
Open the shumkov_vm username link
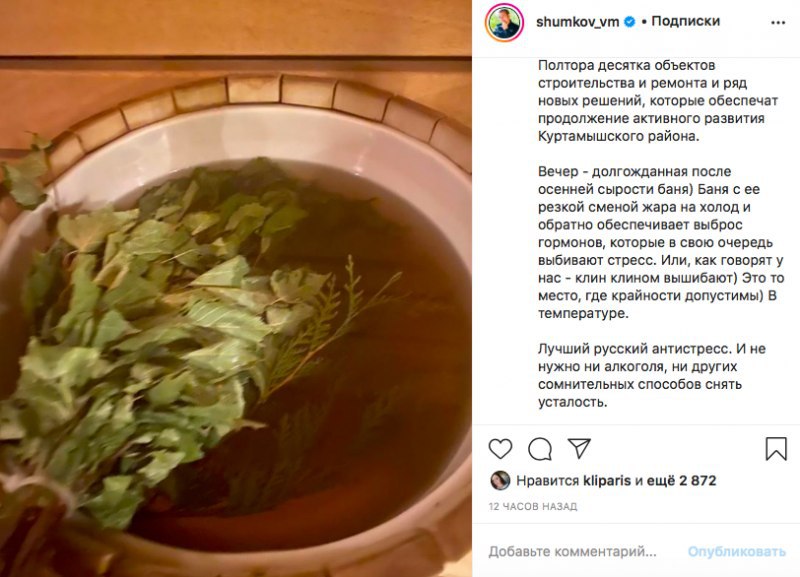click(578, 22)
